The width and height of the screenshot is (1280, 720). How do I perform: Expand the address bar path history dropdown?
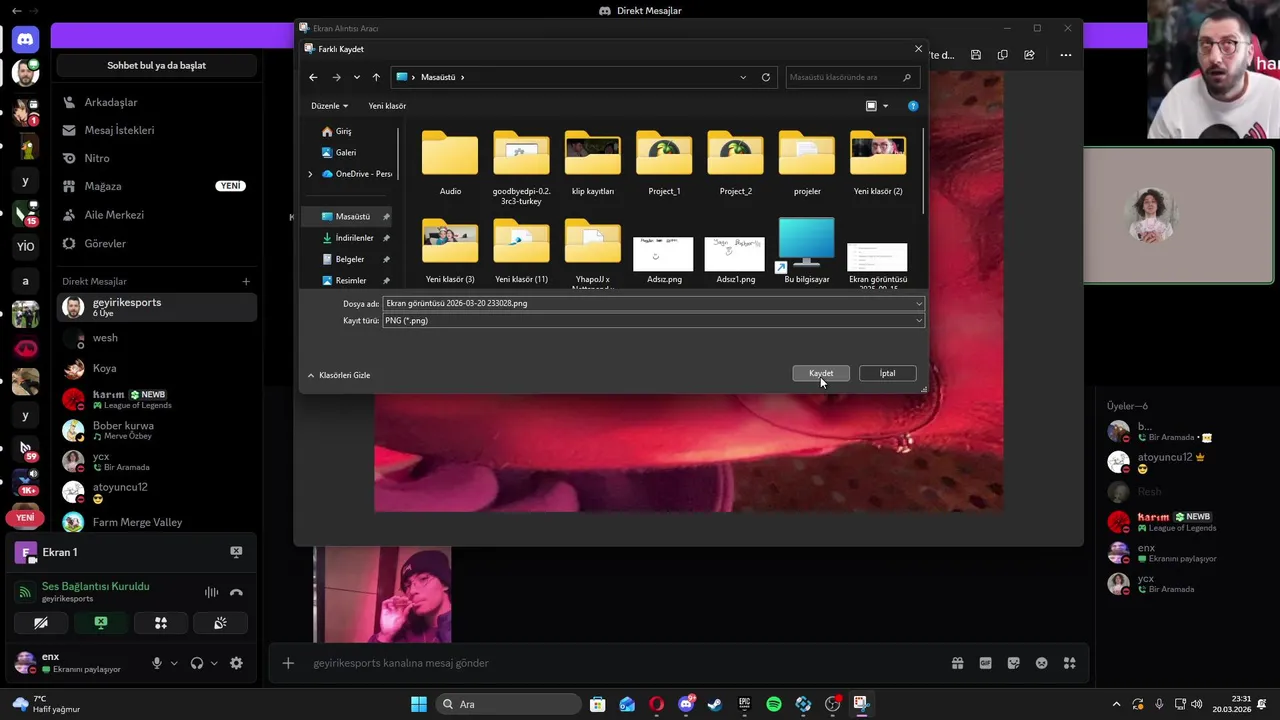coord(743,77)
